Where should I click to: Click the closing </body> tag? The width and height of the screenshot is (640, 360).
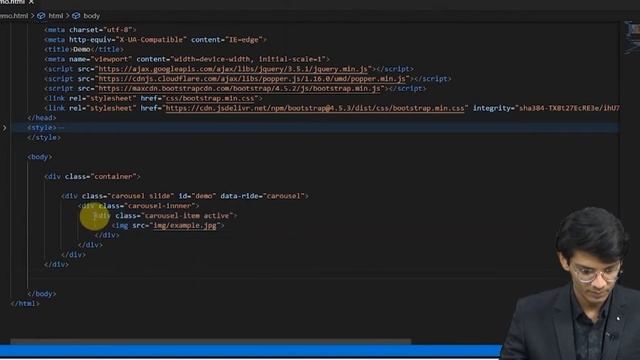(42, 294)
